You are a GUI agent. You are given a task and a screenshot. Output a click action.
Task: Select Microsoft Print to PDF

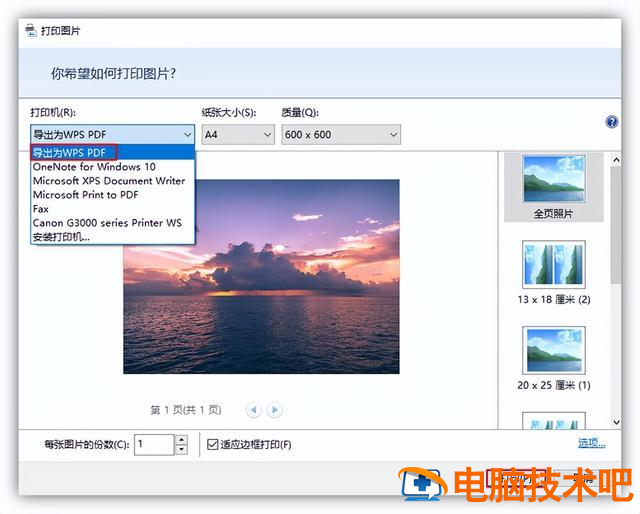(113, 195)
